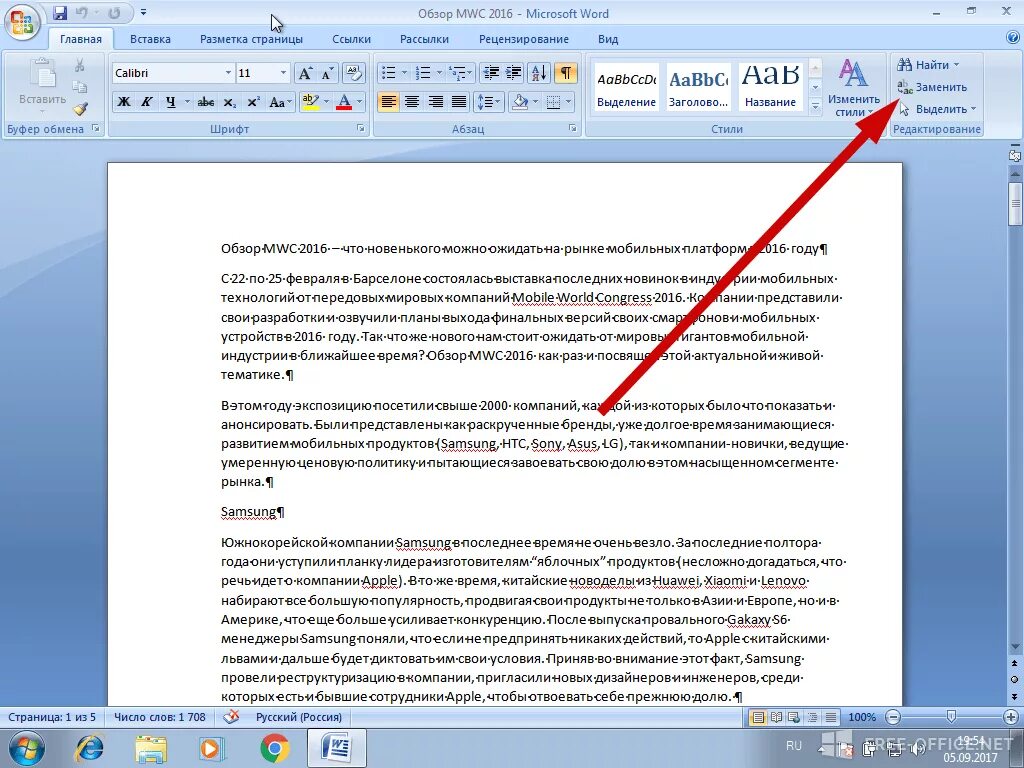Open the Буфер обмена dialog launcher
Viewport: 1024px width, 768px height.
tap(95, 129)
